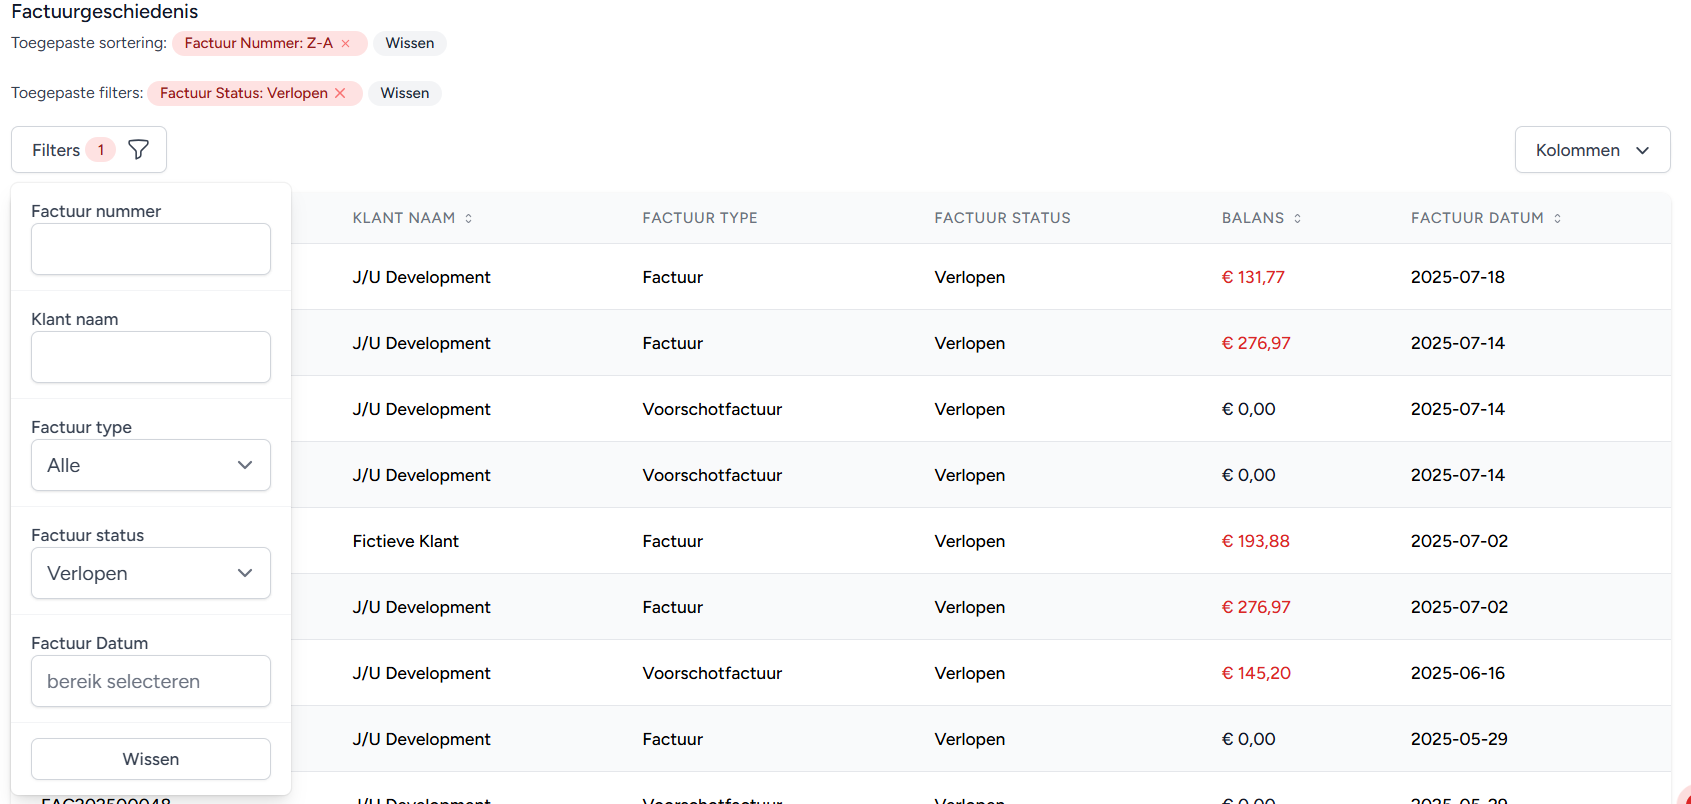Click the funnel icon on Filters button

(139, 150)
